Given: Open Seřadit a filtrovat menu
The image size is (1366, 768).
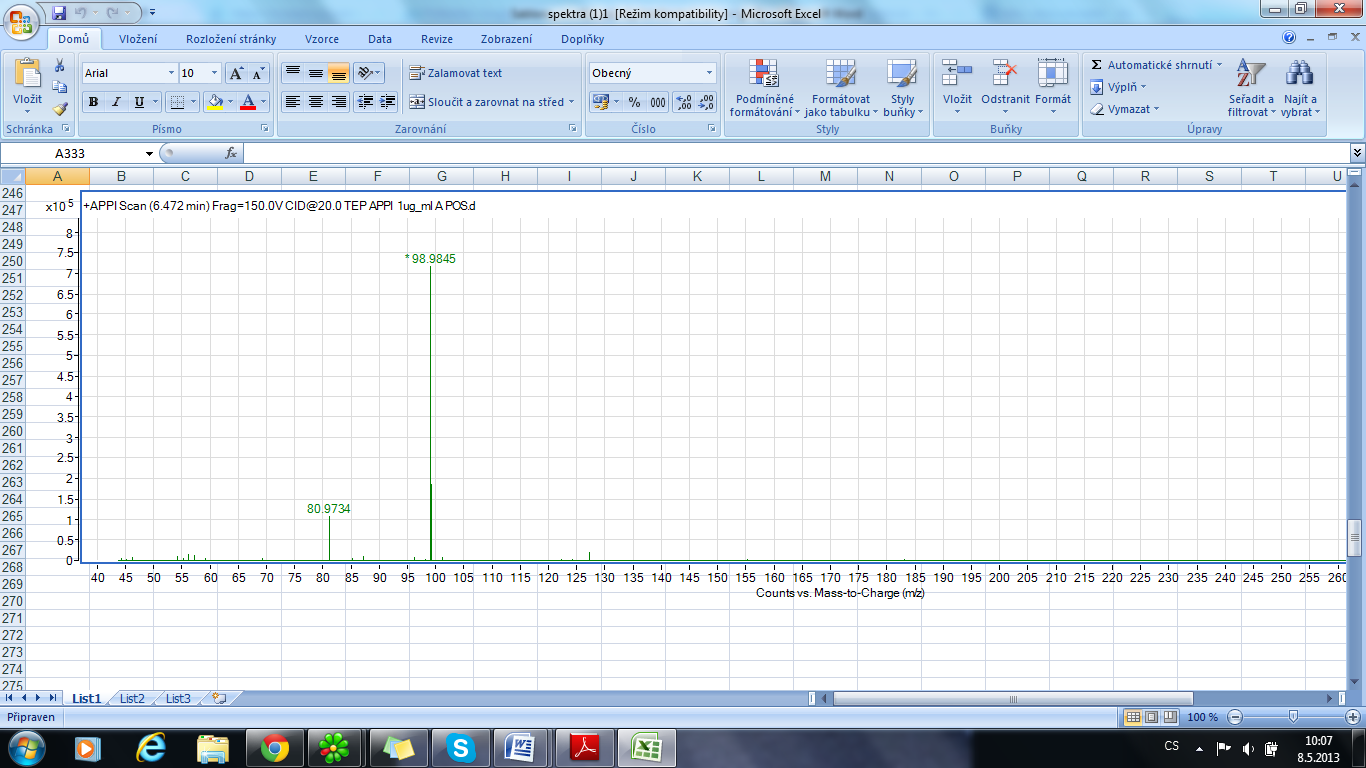Looking at the screenshot, I should point(1251,88).
